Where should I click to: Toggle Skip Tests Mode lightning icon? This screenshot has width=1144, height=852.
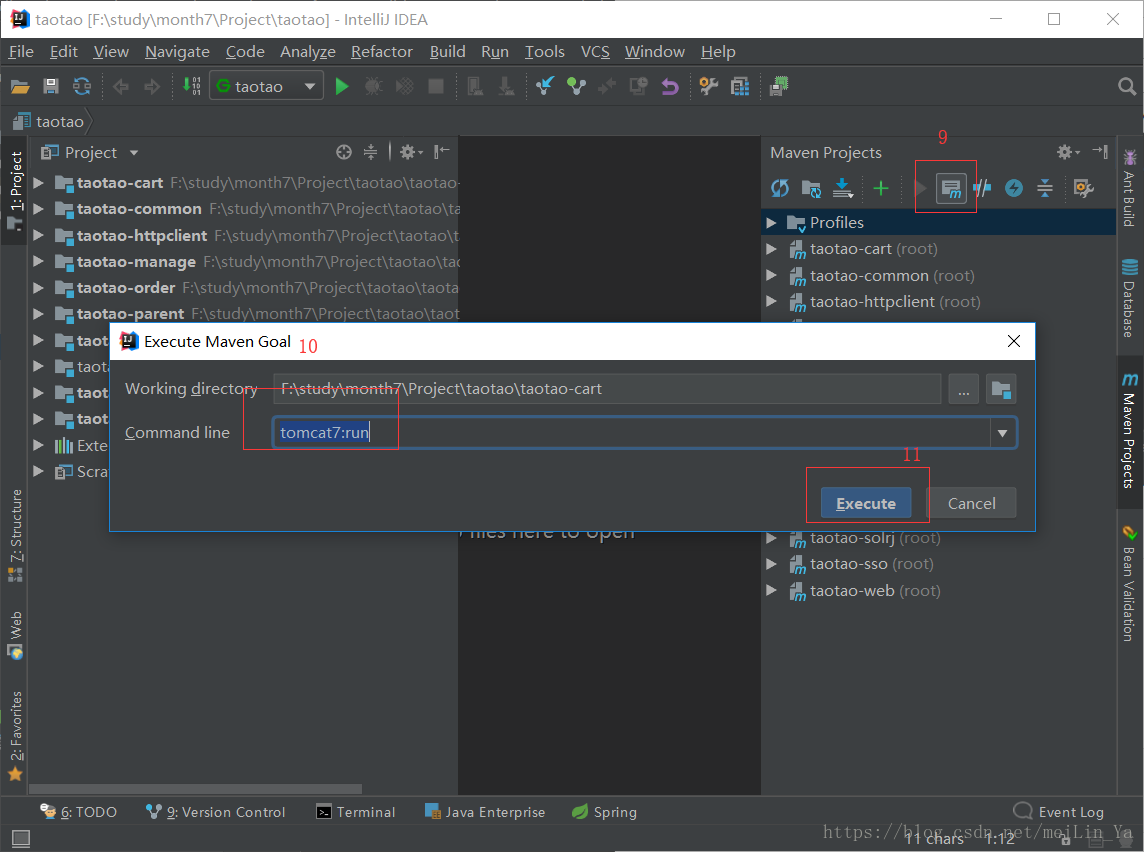(1013, 188)
